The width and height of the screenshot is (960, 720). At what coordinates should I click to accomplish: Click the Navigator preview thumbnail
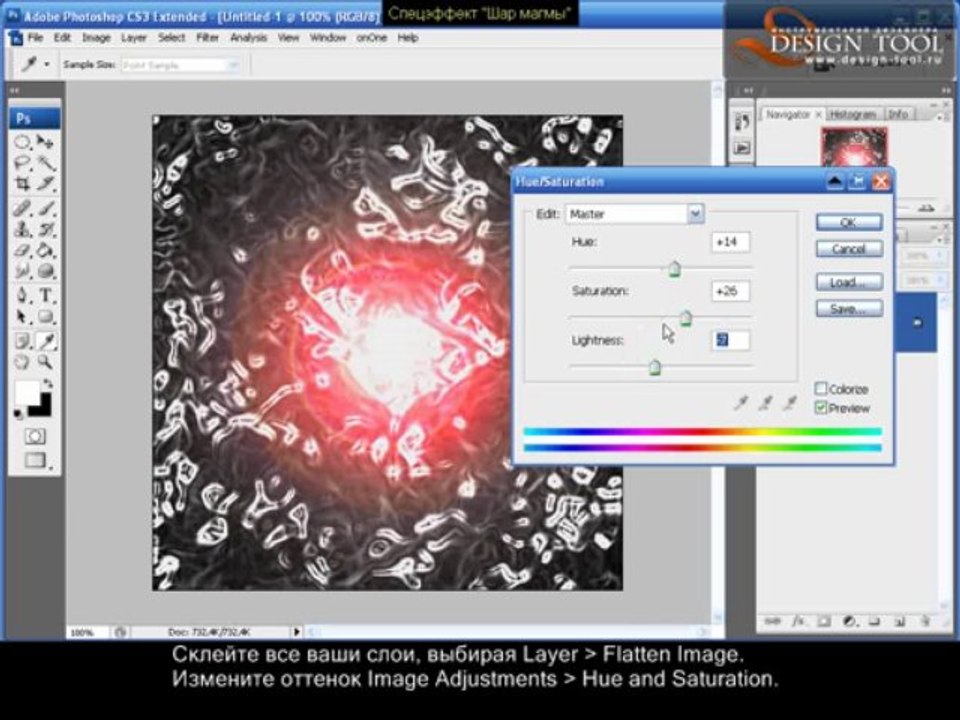pyautogui.click(x=853, y=148)
